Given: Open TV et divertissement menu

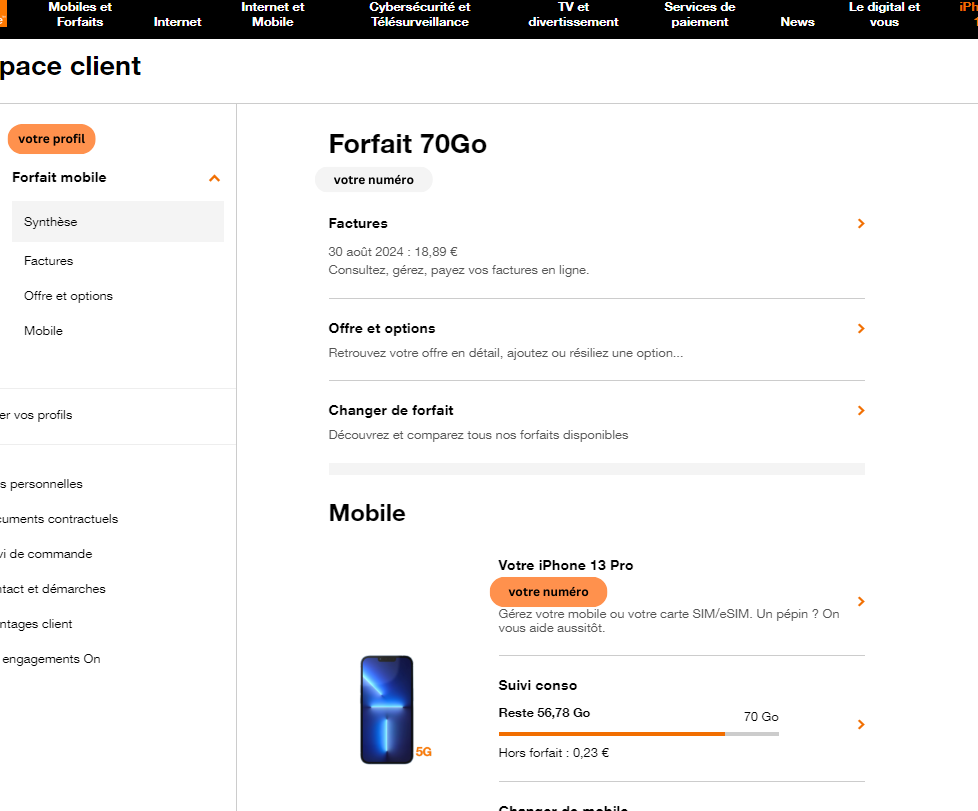Looking at the screenshot, I should pos(573,14).
